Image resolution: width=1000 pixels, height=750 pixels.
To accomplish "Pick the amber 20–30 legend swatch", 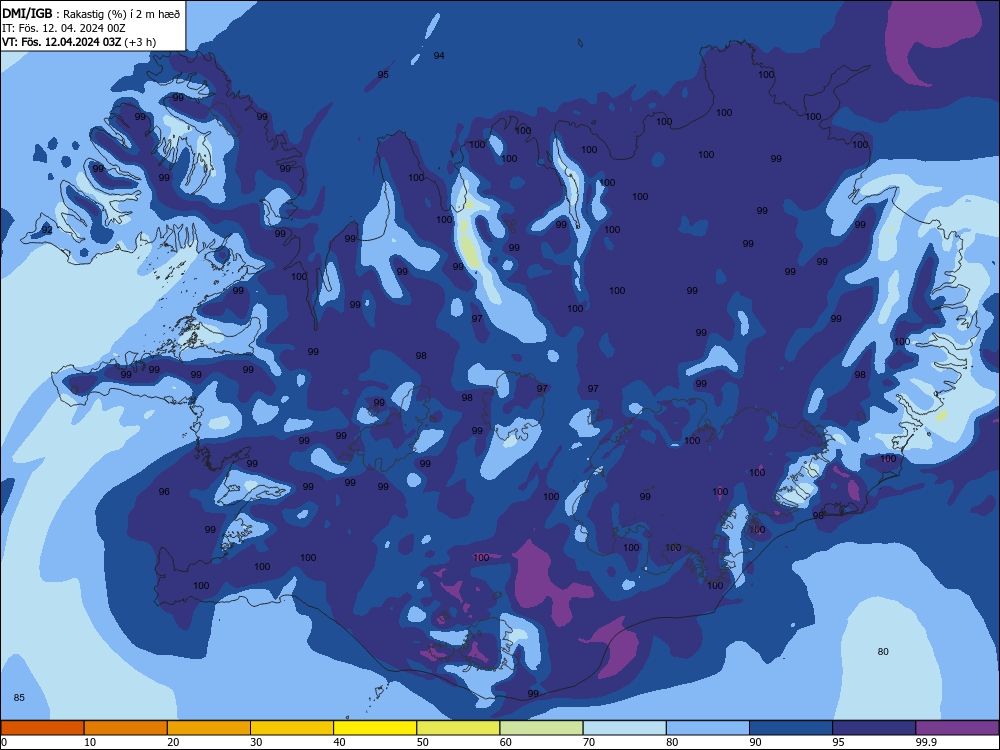I will pos(209,728).
